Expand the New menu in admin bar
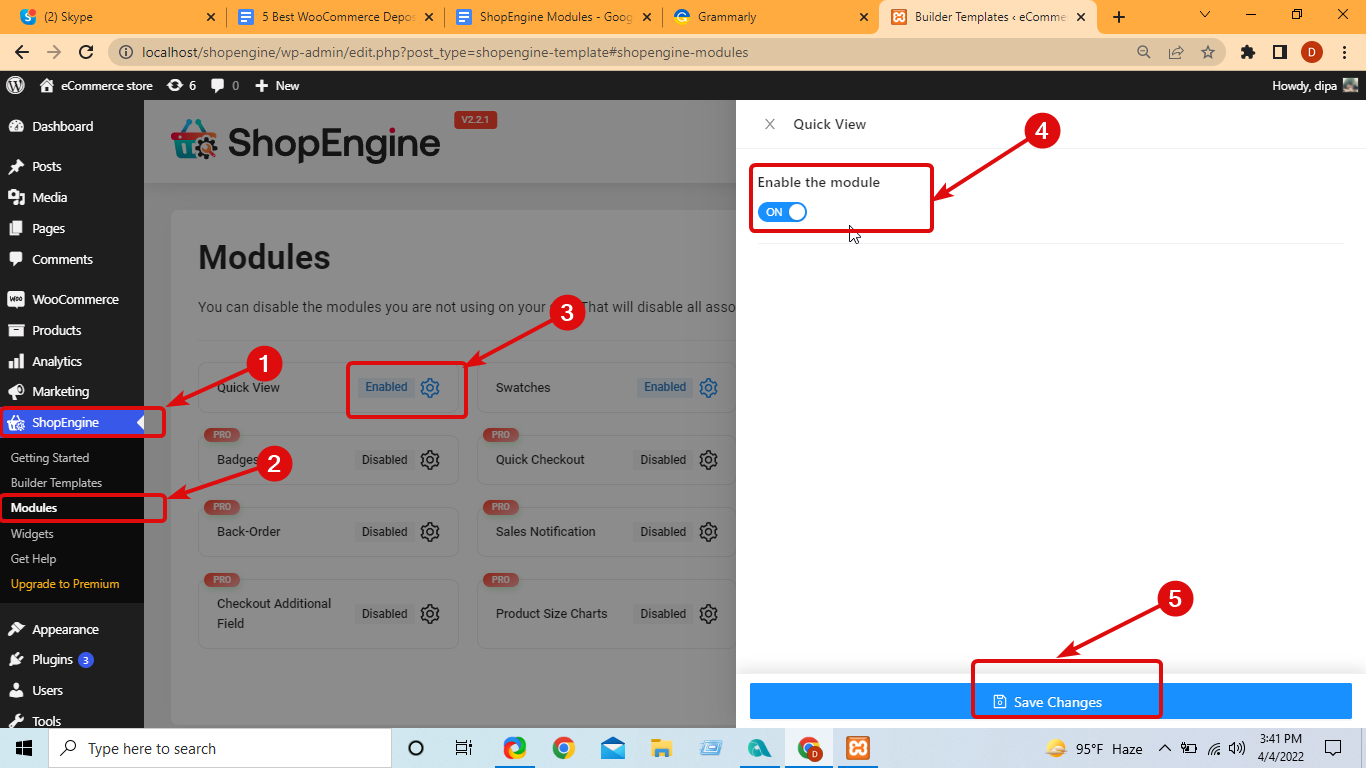Screen dimensions: 1366x768 277,85
